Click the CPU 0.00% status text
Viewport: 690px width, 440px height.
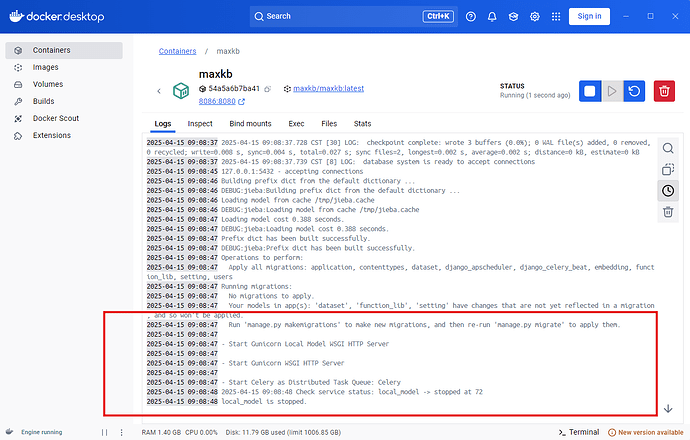tap(201, 433)
